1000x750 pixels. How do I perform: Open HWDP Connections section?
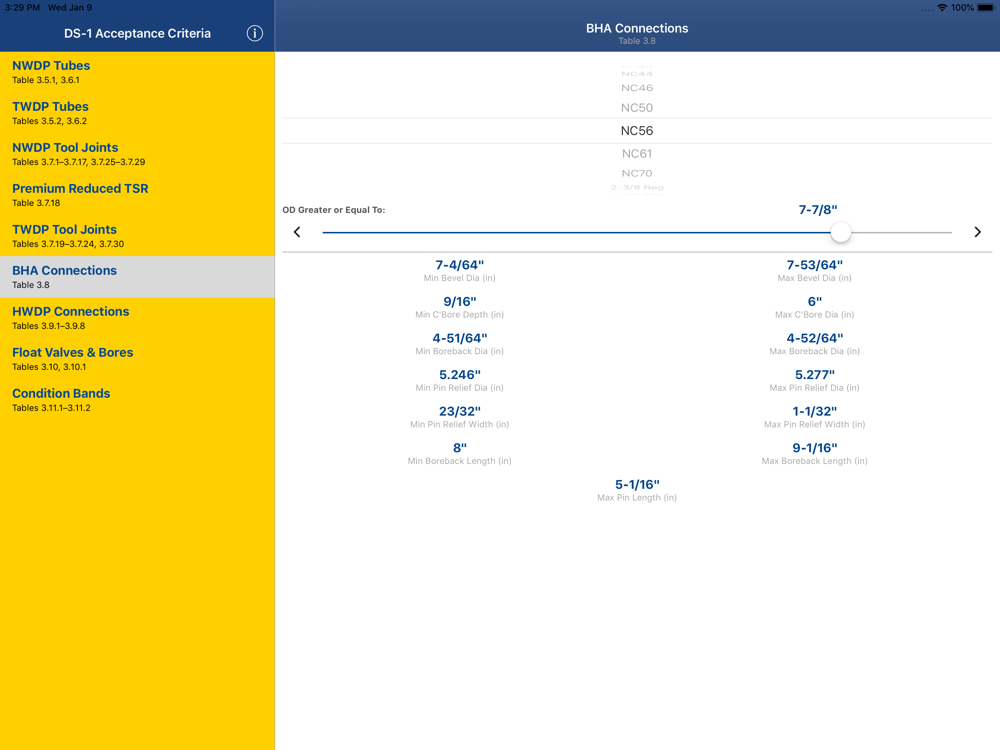tap(137, 318)
